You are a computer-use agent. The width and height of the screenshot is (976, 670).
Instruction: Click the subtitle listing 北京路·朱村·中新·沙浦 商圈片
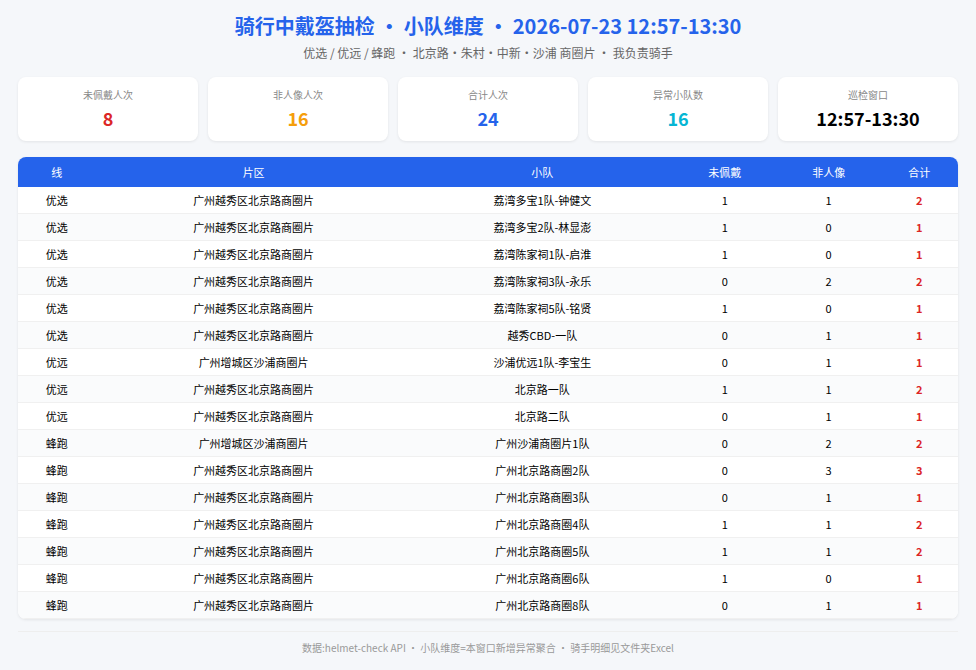(x=504, y=54)
